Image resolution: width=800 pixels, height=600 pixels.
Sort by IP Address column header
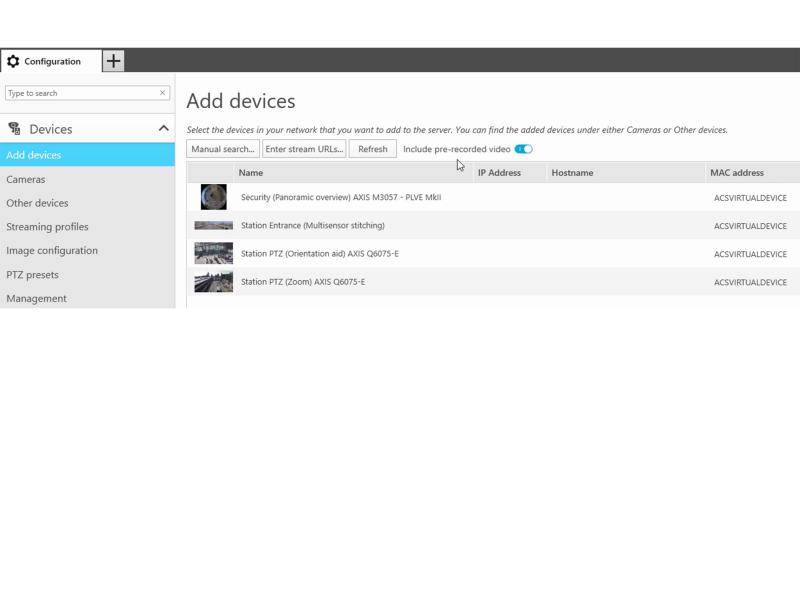coord(499,173)
